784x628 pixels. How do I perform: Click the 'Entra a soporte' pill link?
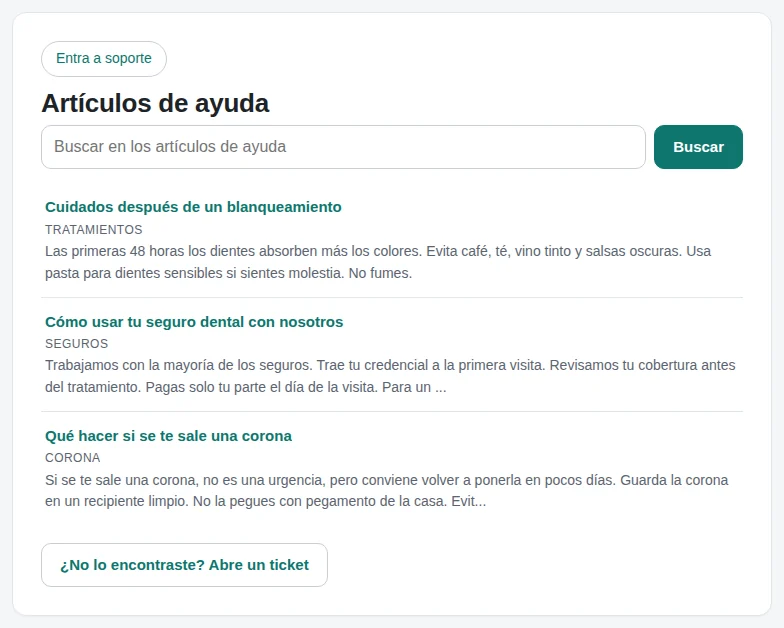[x=104, y=59]
